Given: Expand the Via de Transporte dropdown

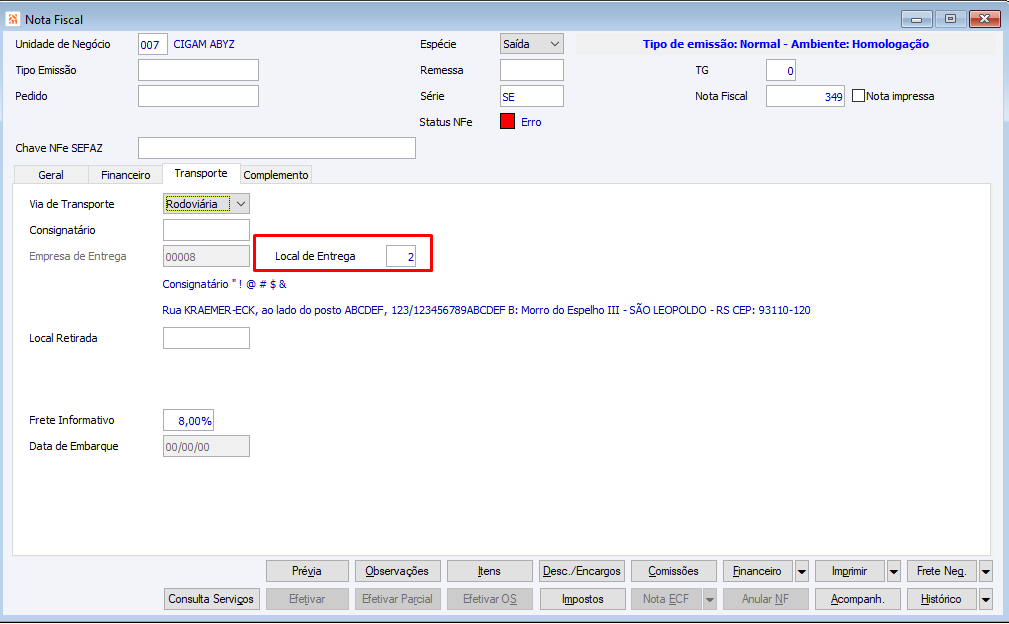Looking at the screenshot, I should (206, 204).
